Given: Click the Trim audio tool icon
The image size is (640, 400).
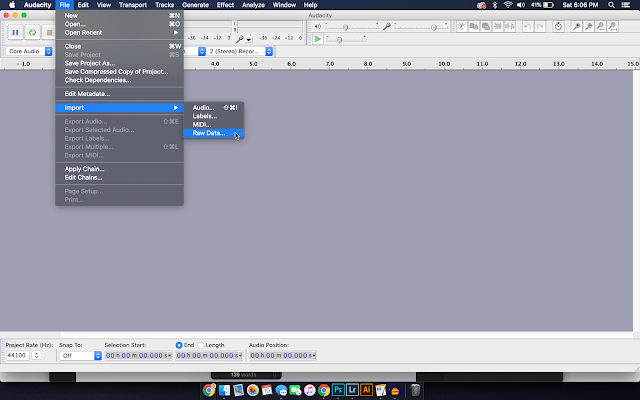Looking at the screenshot, I should tap(498, 27).
